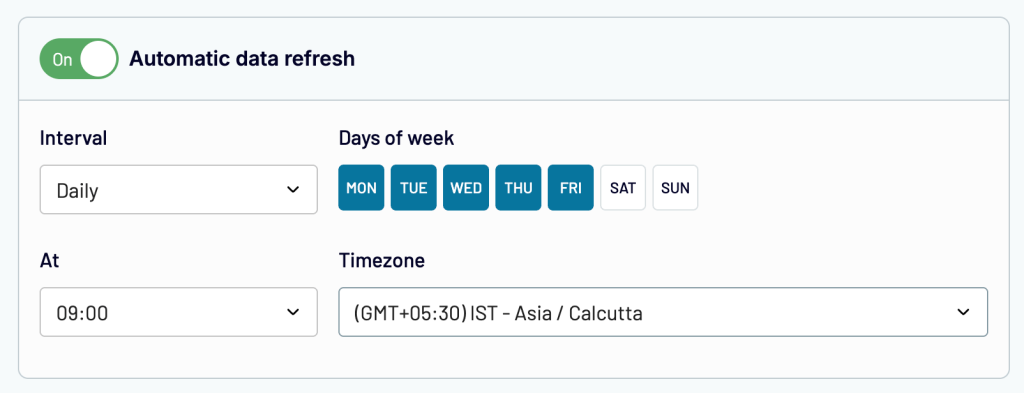Click the Interval field label
This screenshot has height=393, width=1024.
tap(73, 138)
